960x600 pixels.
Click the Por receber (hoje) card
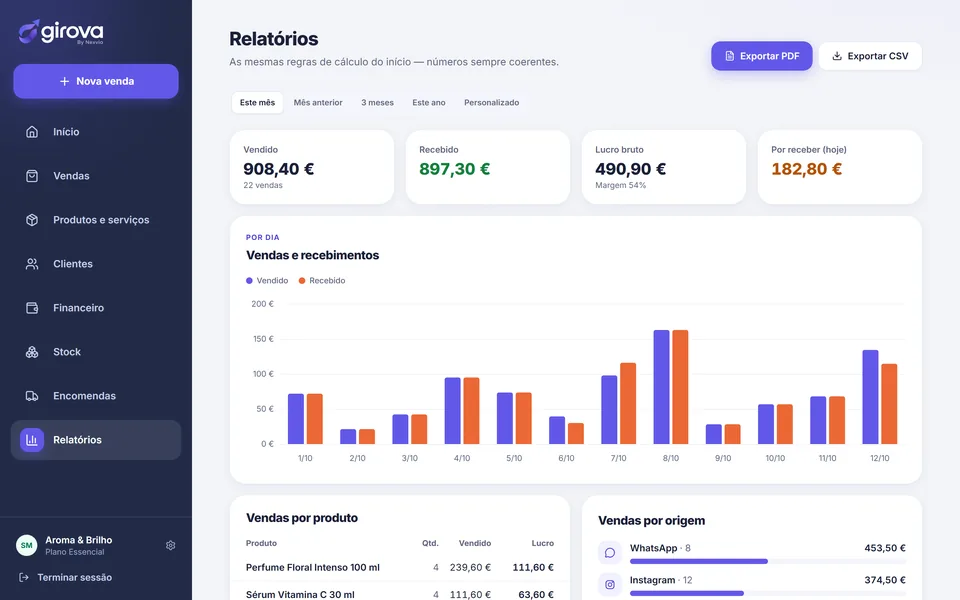click(x=839, y=167)
